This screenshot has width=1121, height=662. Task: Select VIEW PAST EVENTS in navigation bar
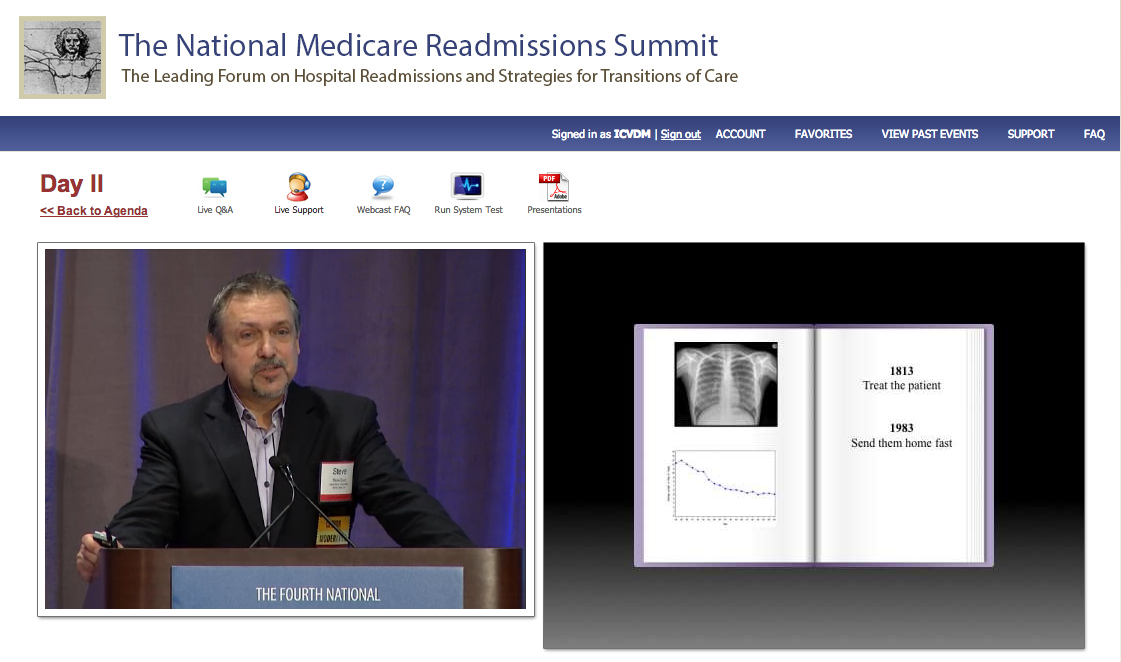[x=929, y=134]
